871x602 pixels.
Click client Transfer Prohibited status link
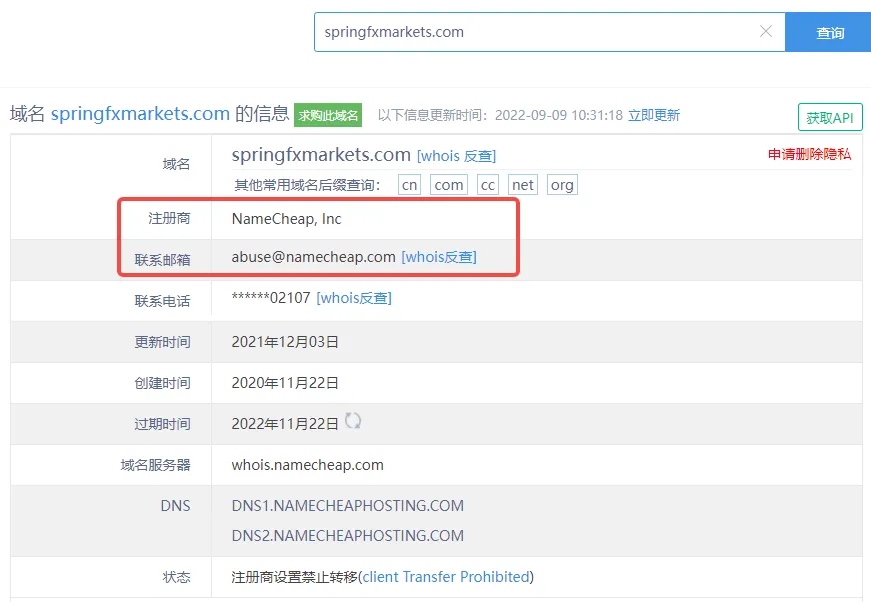coord(446,577)
